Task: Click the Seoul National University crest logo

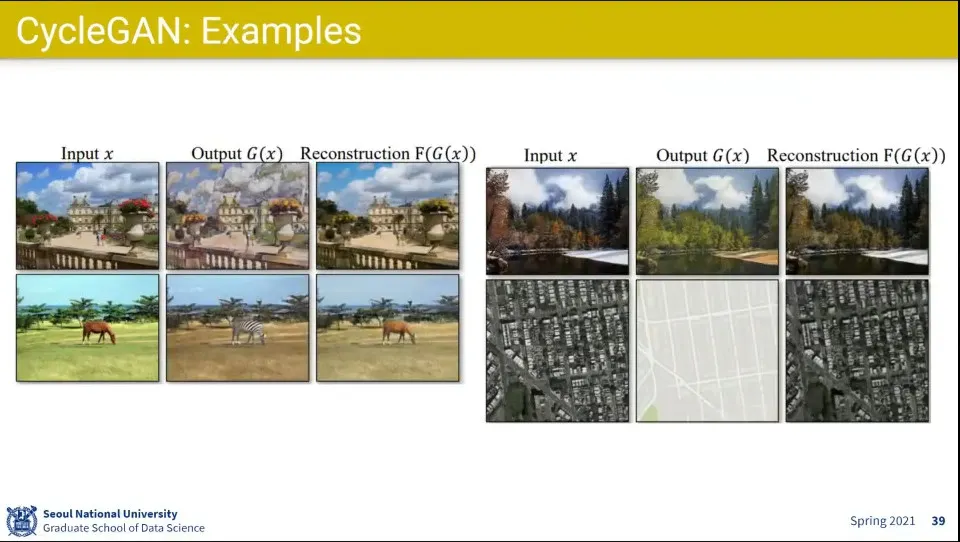Action: (x=21, y=521)
